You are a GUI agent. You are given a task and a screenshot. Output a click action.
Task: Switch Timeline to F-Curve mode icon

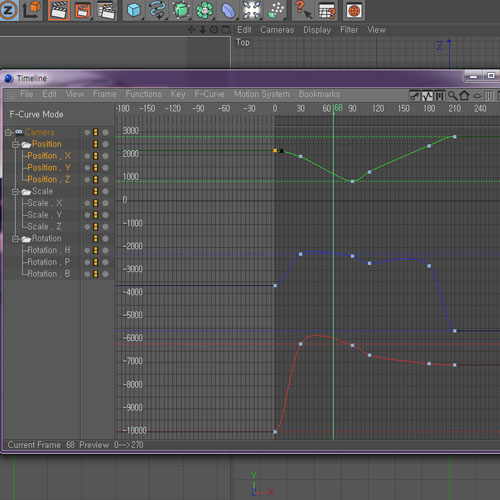(427, 96)
